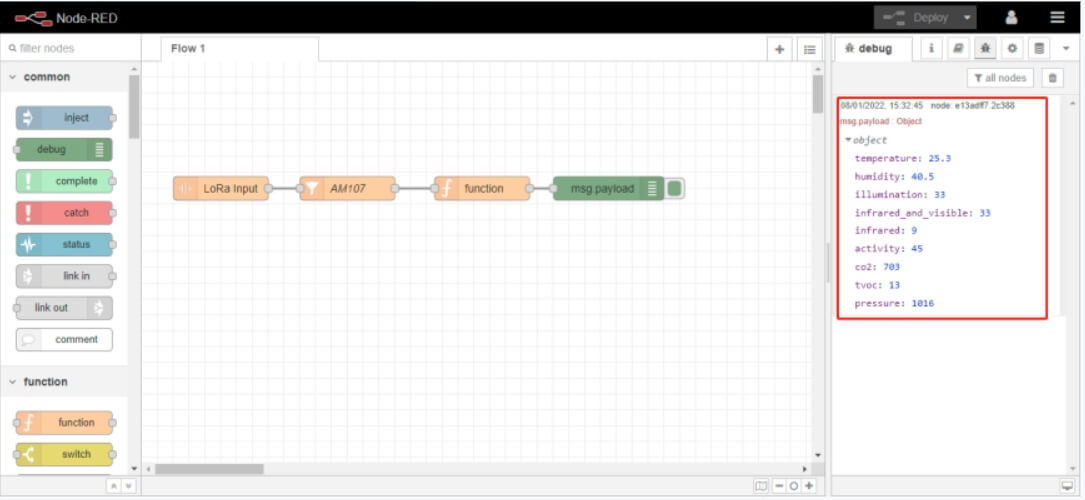Add a new flow with plus icon

[780, 49]
